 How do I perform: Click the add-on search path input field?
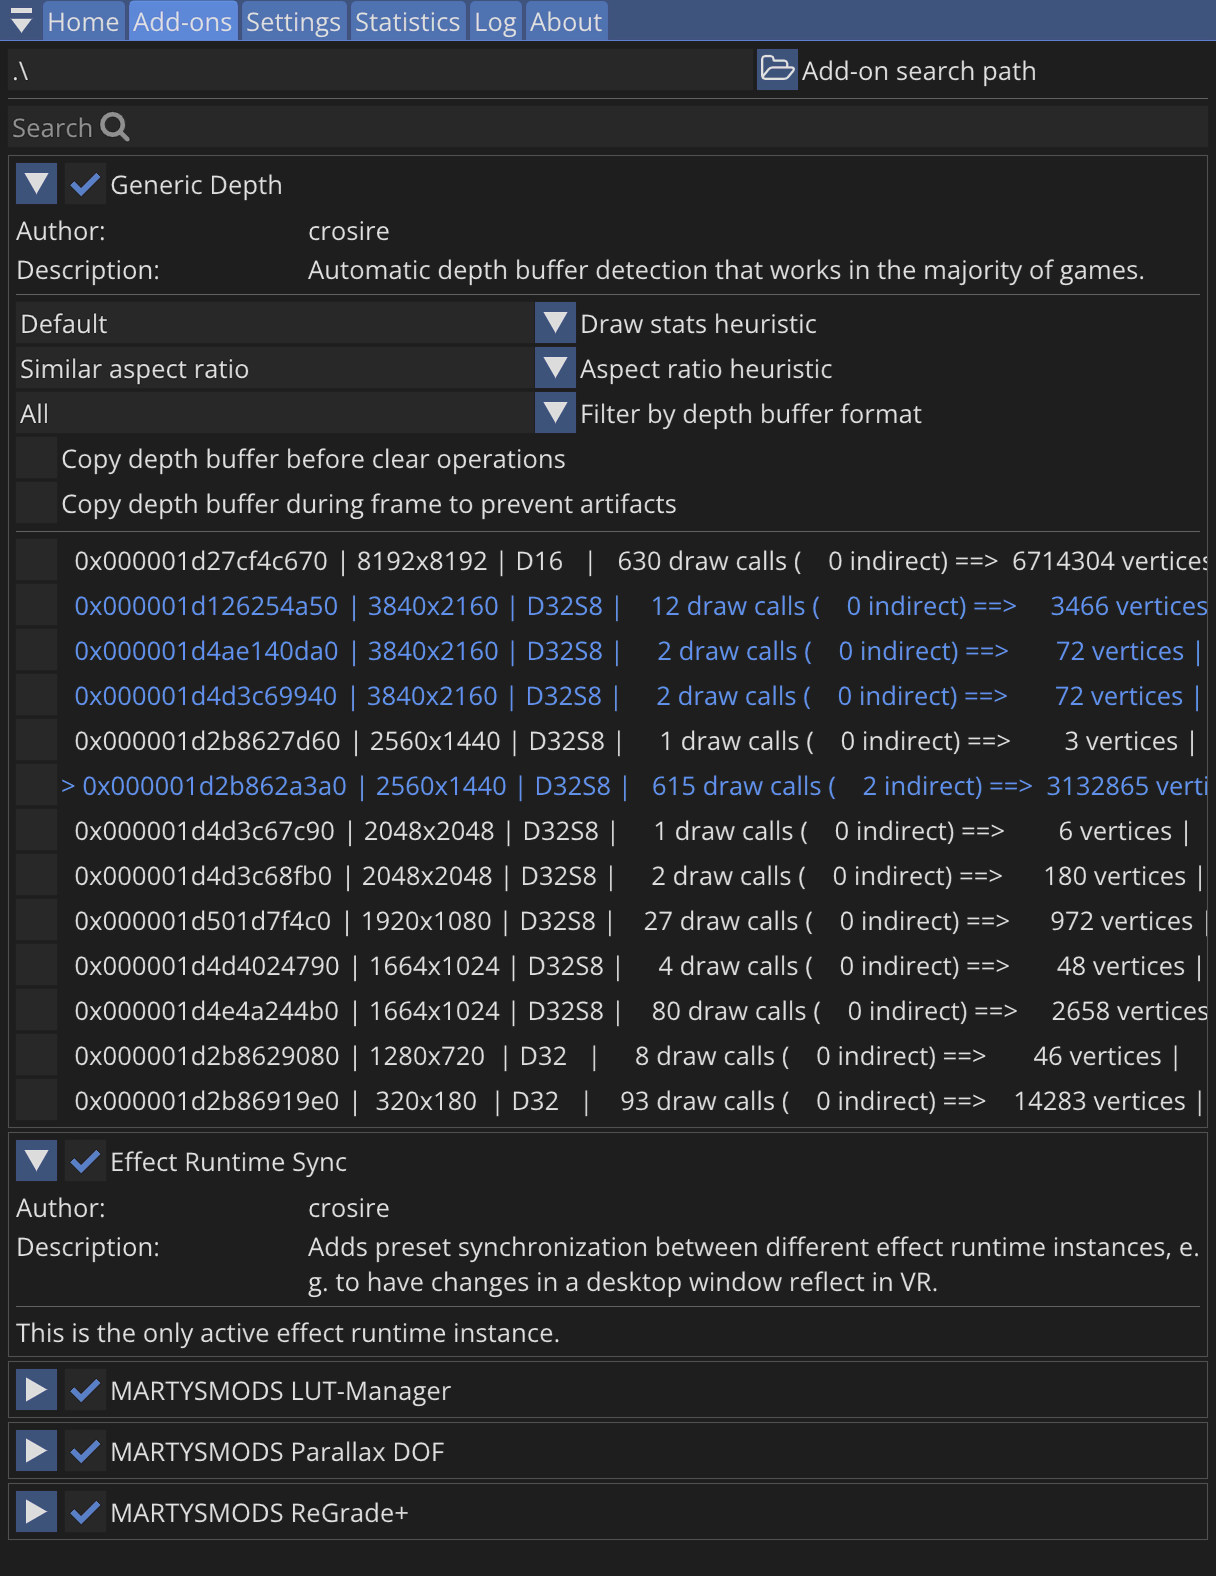[x=380, y=70]
